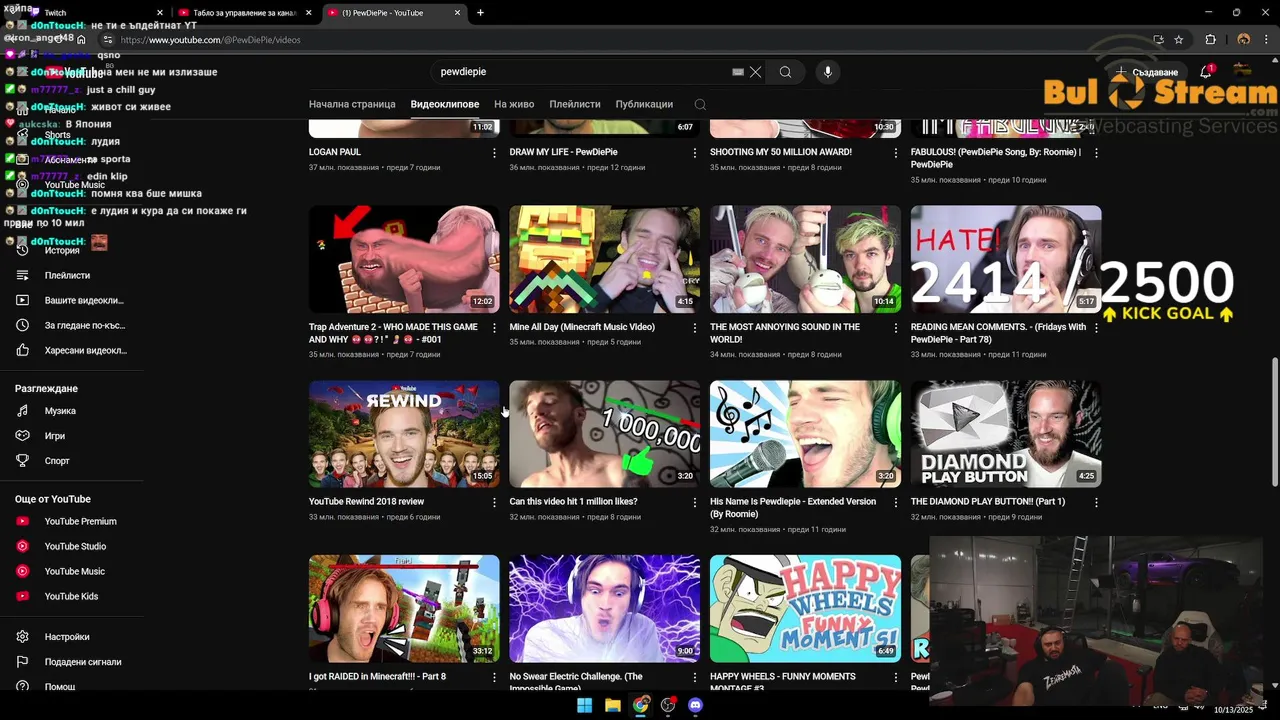Open options for READING MEAN COMMENTS video
Screen dimensions: 1280x720
[1096, 328]
